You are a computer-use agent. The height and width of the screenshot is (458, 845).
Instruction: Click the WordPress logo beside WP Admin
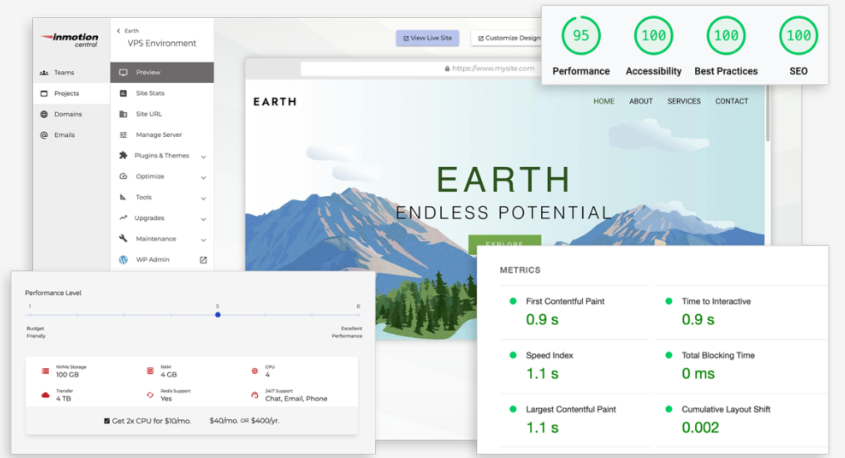pos(123,260)
